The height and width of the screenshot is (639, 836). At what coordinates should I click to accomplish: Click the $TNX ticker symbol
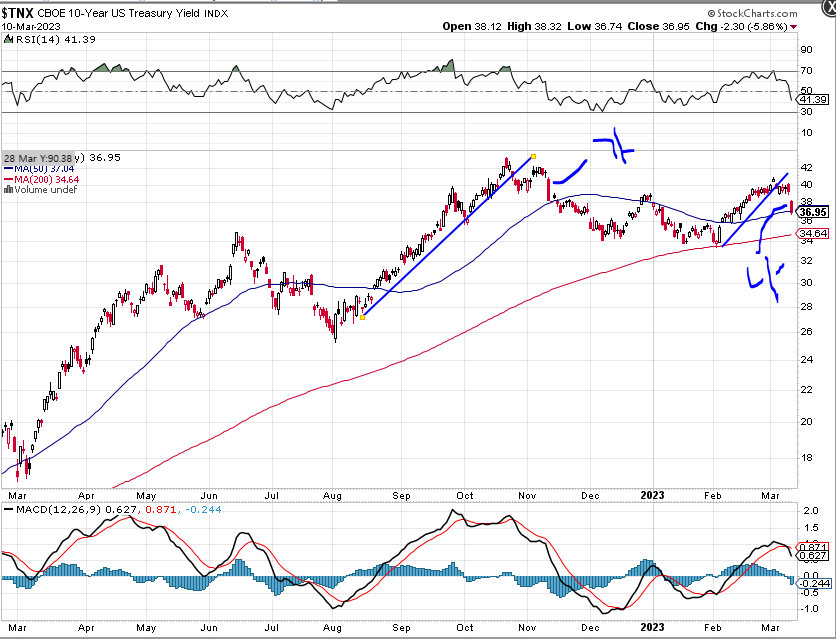[18, 13]
